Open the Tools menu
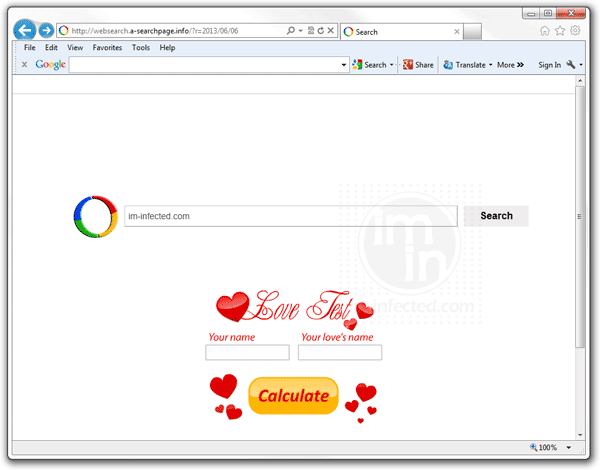Viewport: 600px width, 470px height. (141, 47)
